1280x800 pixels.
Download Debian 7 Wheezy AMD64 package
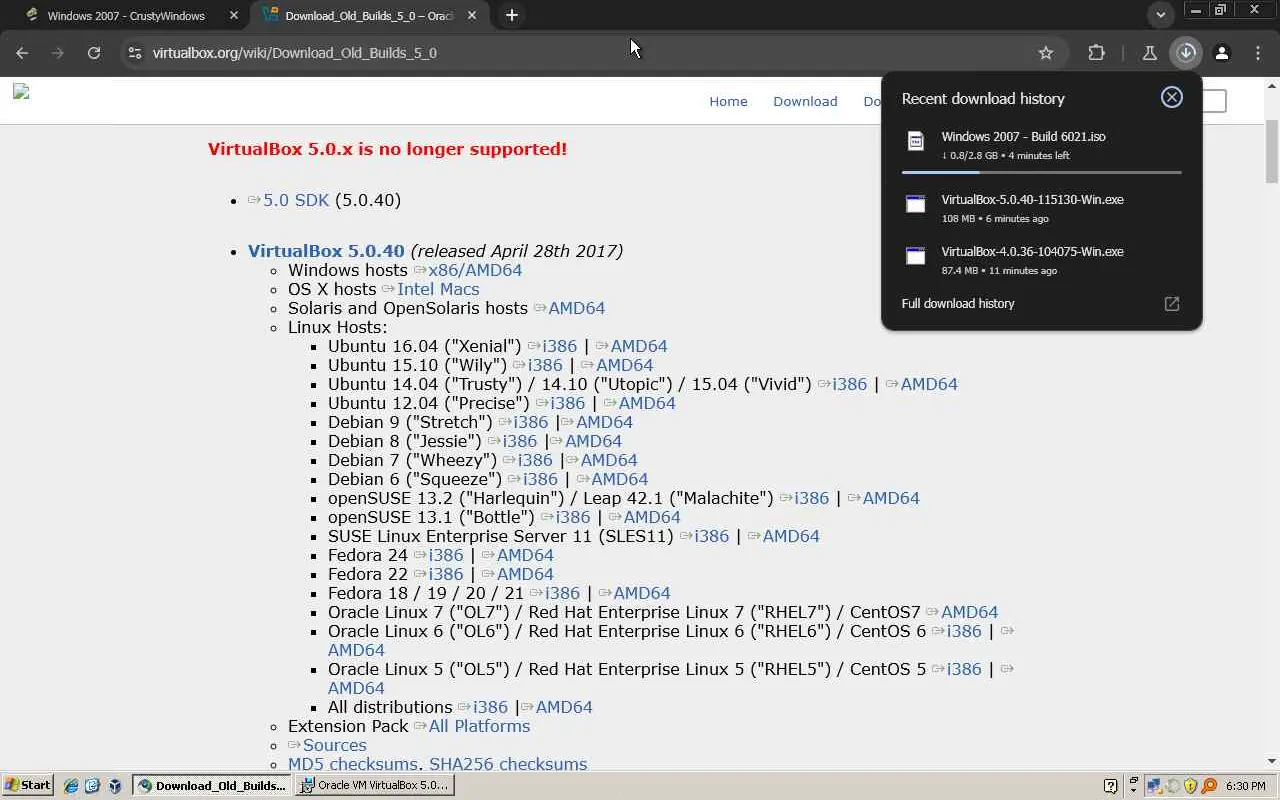pyautogui.click(x=609, y=460)
